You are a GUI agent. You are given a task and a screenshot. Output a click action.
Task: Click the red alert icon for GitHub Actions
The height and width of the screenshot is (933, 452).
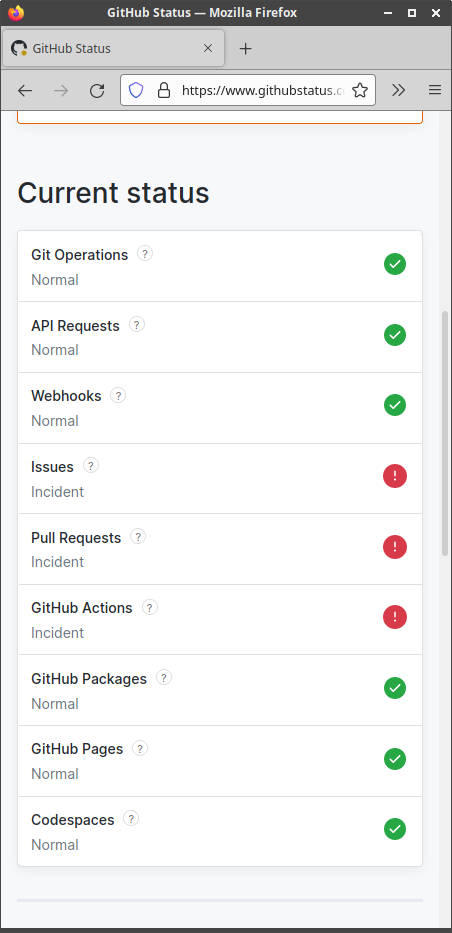[x=395, y=617]
